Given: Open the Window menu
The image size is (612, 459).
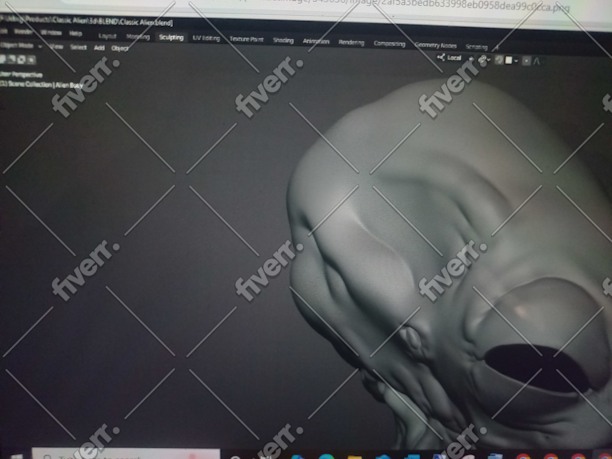Looking at the screenshot, I should (51, 33).
